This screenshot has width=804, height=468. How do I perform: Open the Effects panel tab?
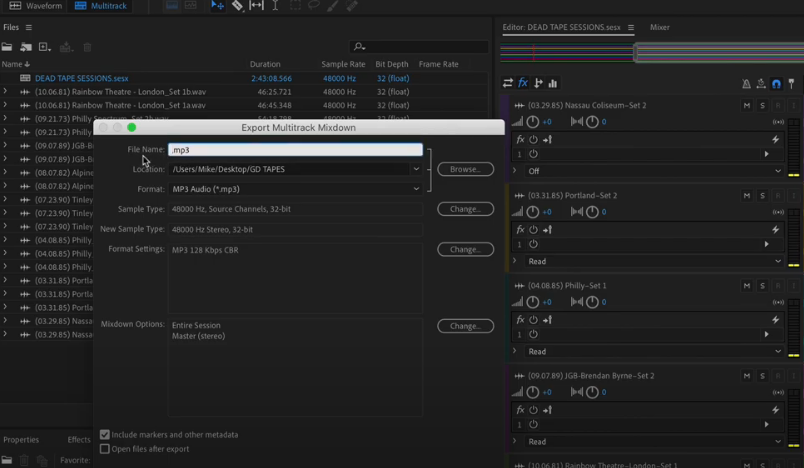[79, 440]
